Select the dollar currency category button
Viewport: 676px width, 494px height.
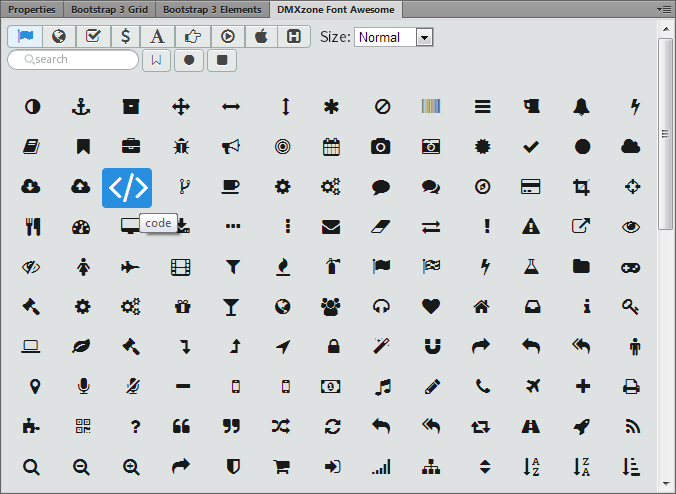pos(125,37)
